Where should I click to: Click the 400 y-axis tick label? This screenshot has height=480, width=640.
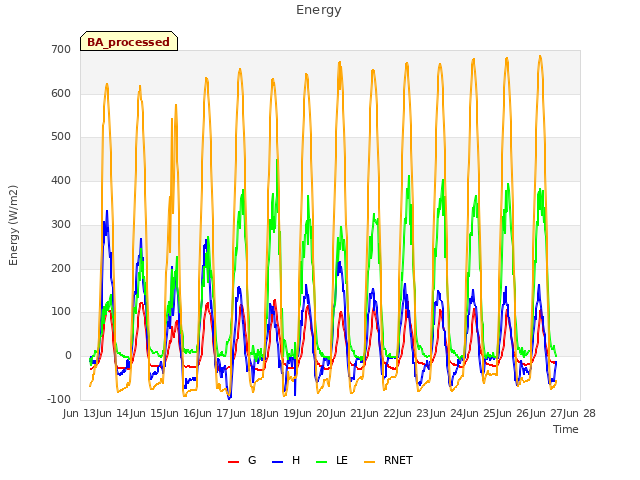click(x=61, y=180)
